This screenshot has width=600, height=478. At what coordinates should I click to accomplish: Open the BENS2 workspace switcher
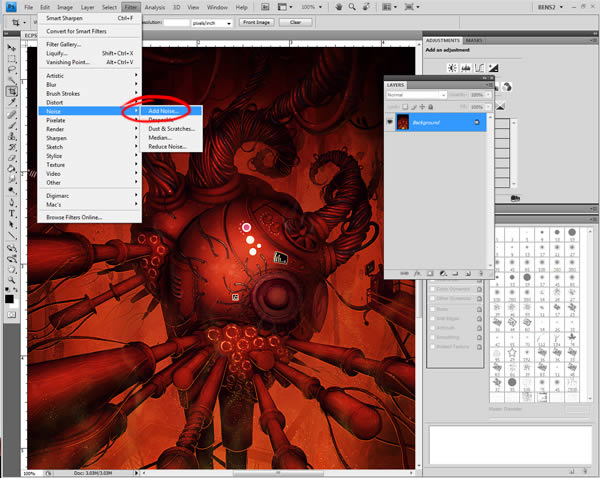pos(550,7)
